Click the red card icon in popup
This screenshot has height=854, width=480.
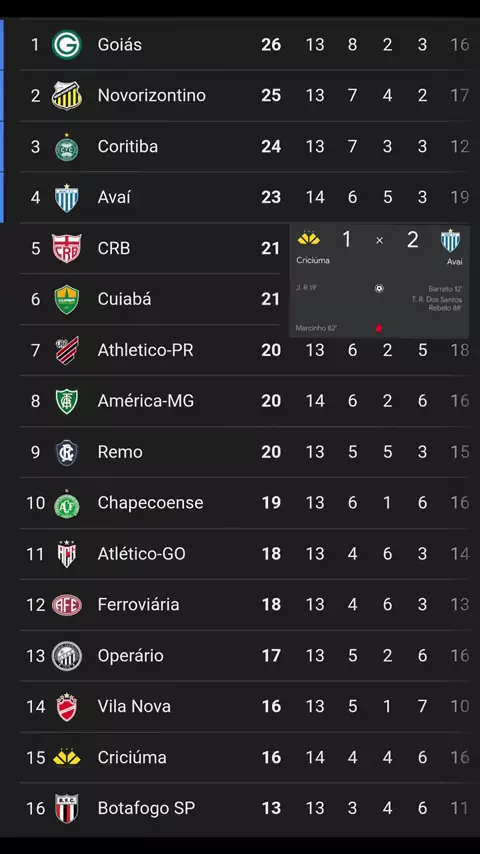(379, 328)
